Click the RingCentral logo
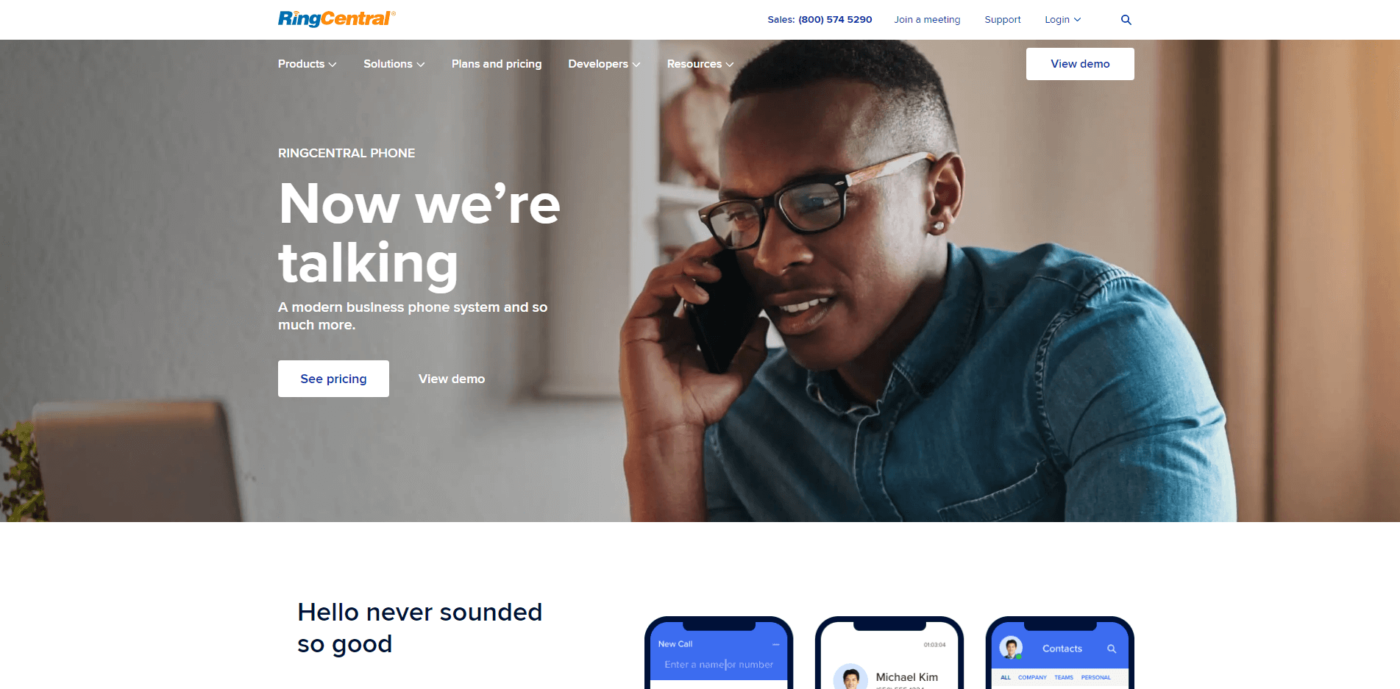Image resolution: width=1400 pixels, height=689 pixels. pos(337,18)
